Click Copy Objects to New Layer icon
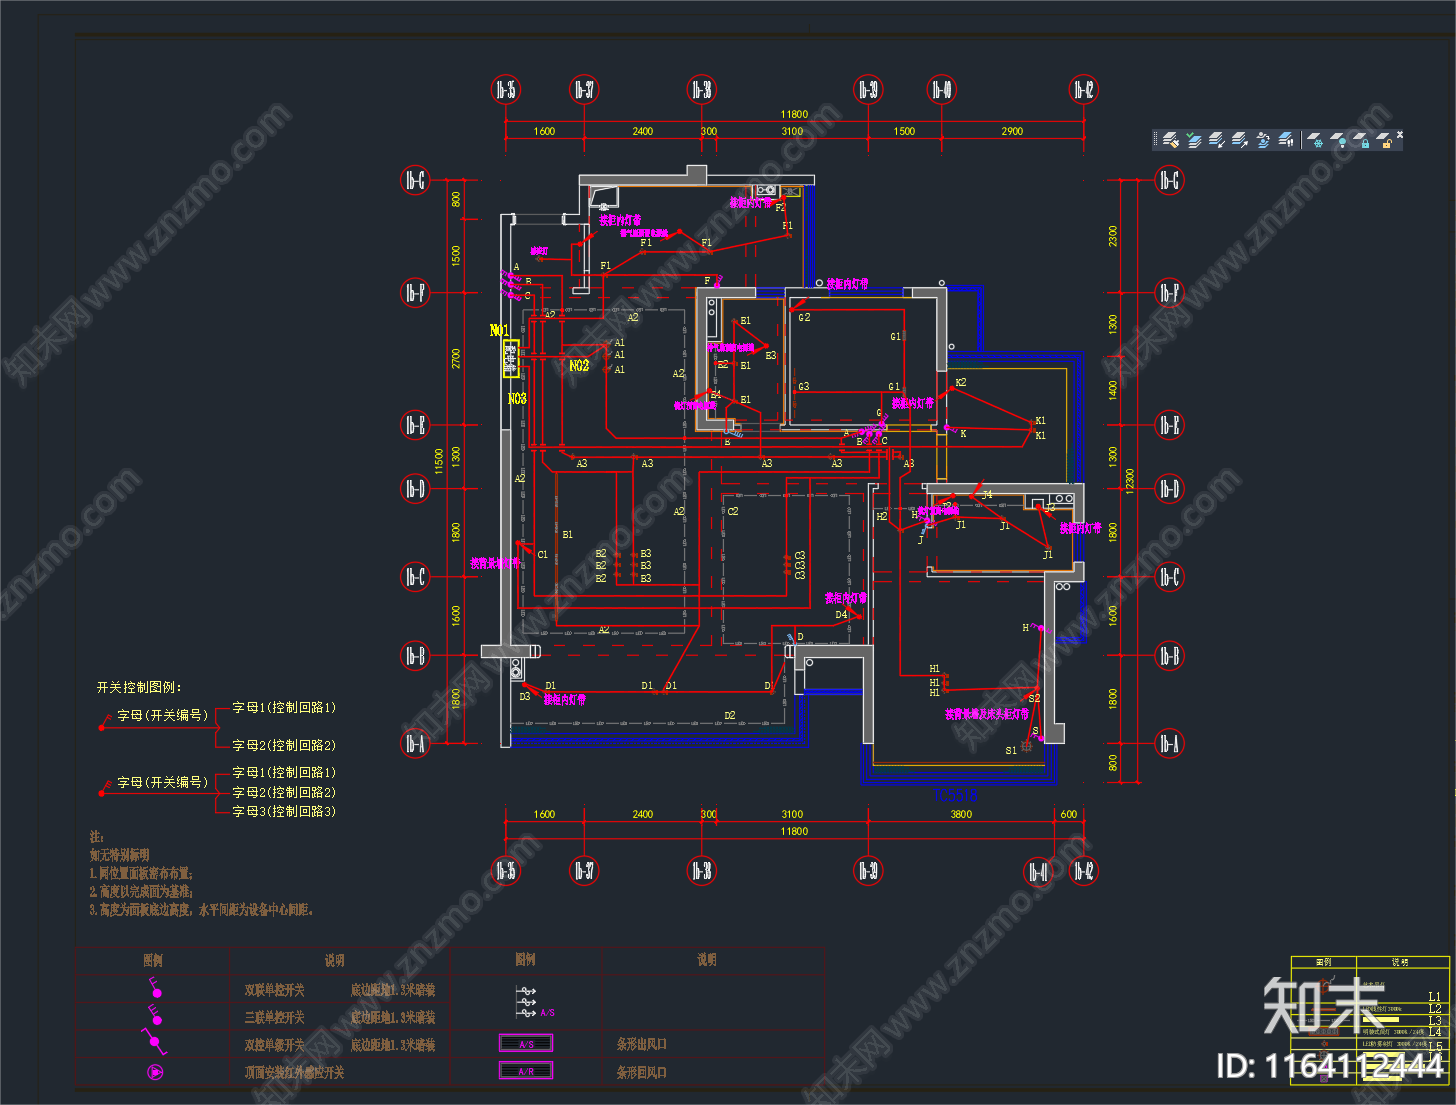The image size is (1456, 1105). (x=1263, y=140)
